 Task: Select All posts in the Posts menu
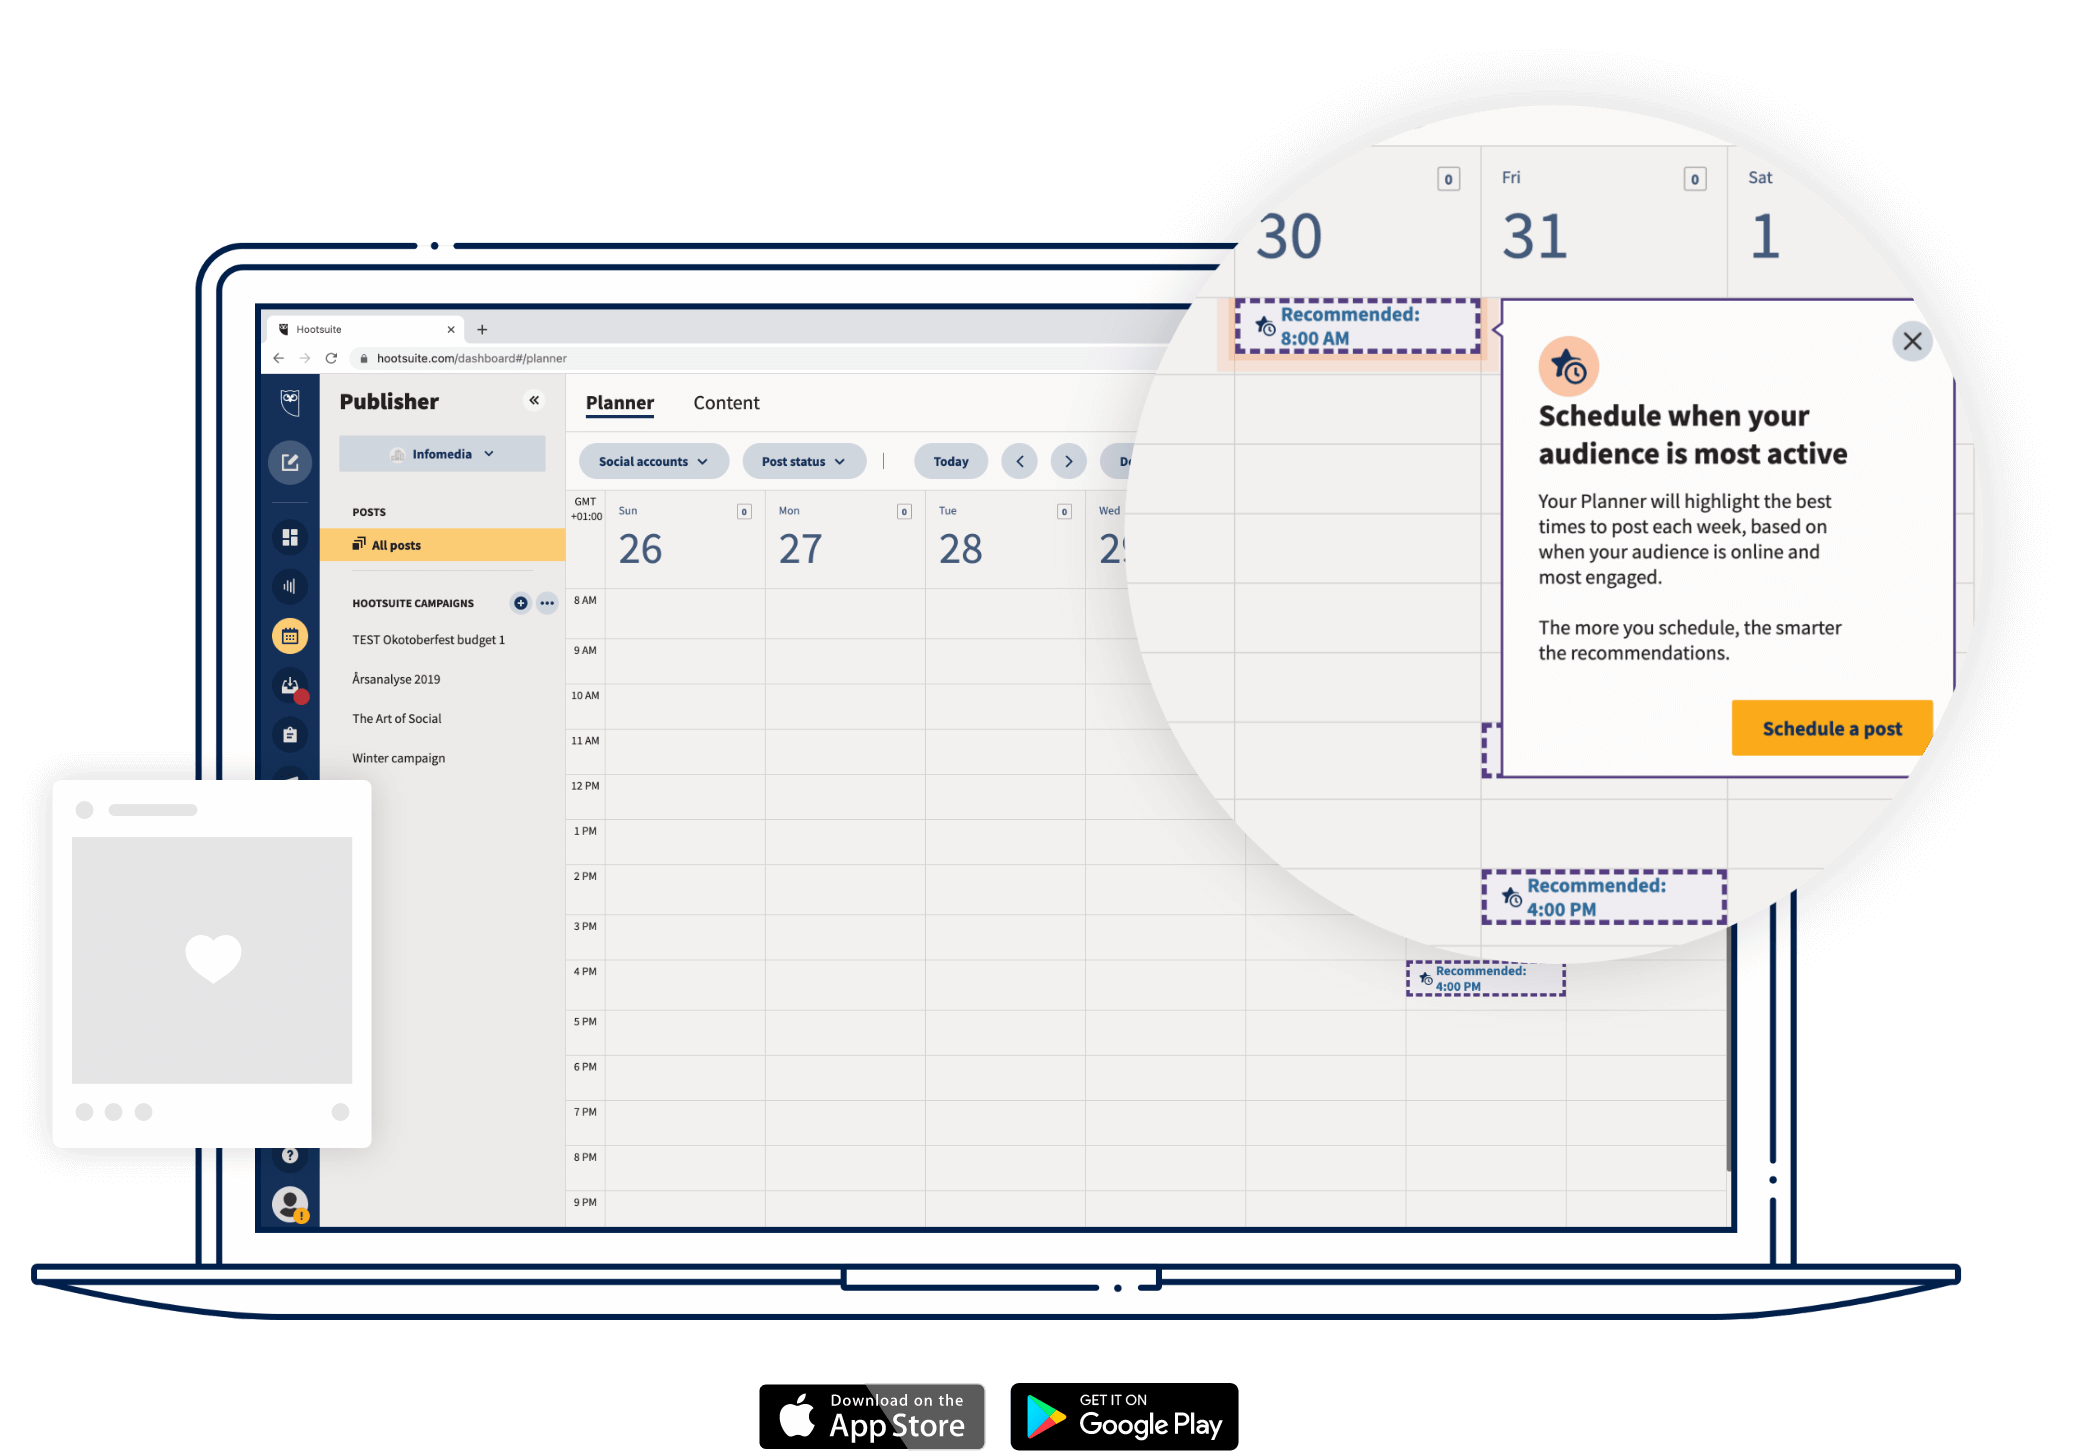pyautogui.click(x=396, y=545)
